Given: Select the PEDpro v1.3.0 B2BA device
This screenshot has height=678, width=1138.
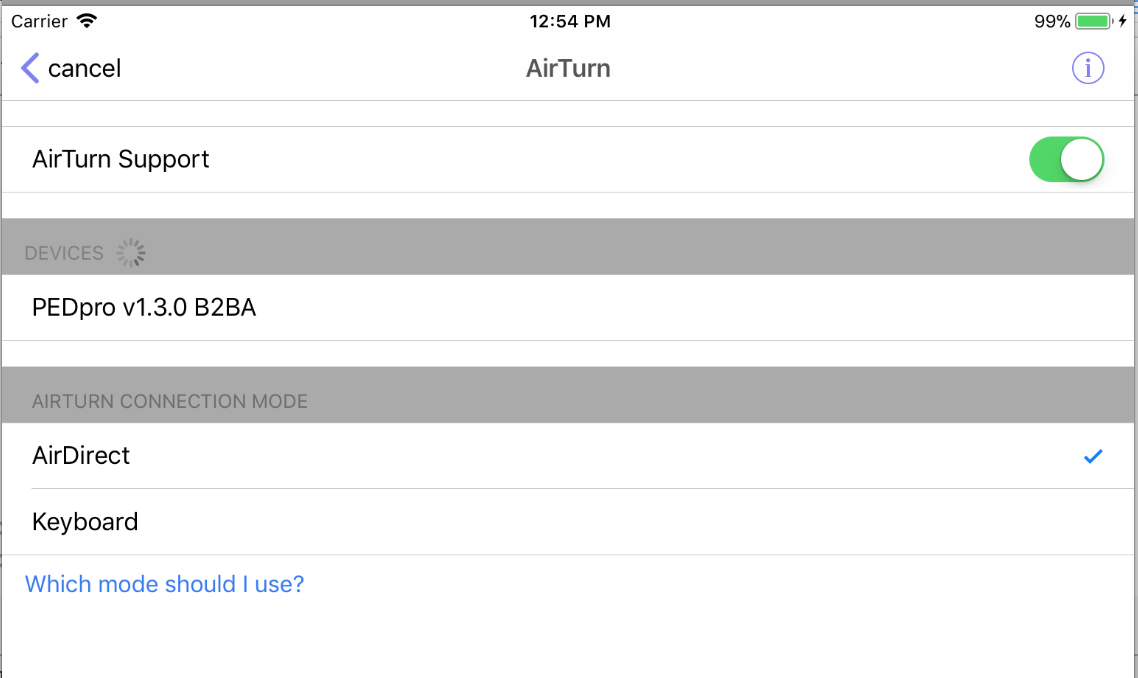Looking at the screenshot, I should click(144, 308).
